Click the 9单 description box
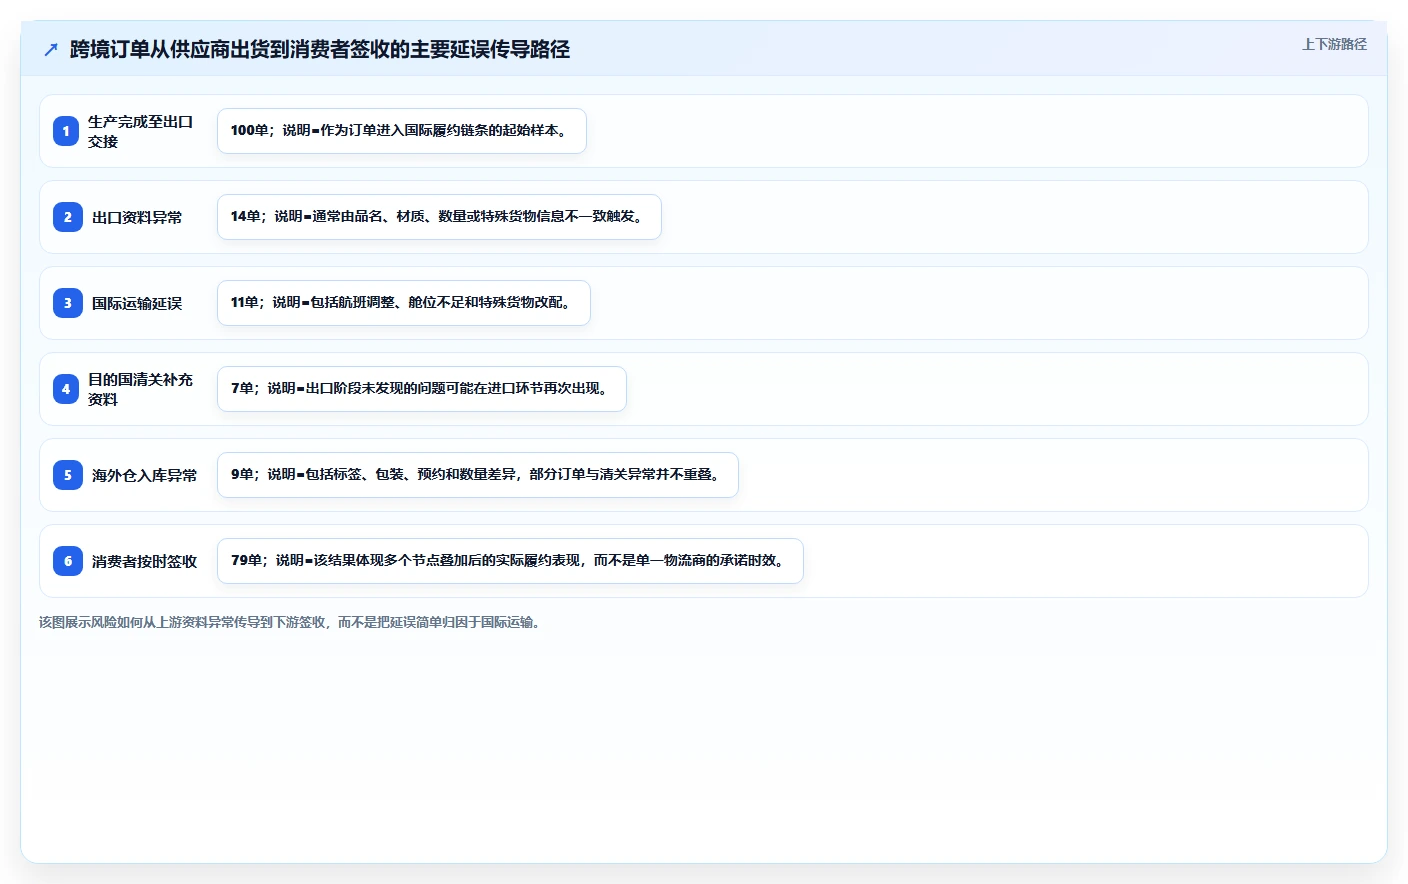The image size is (1408, 884). (x=478, y=475)
